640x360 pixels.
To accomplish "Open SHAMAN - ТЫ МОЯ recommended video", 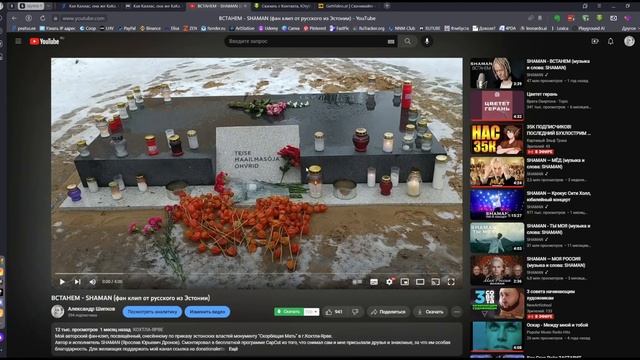I will point(497,238).
